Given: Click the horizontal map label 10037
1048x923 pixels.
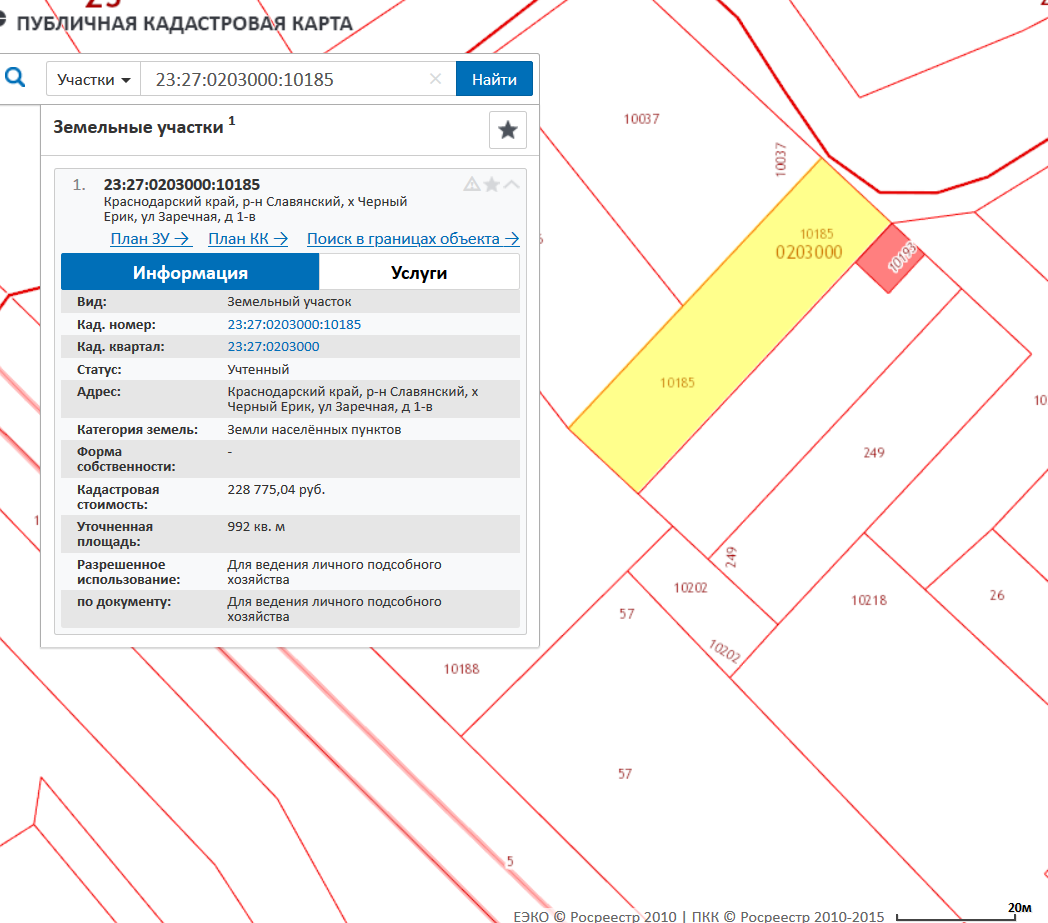Looking at the screenshot, I should click(x=642, y=119).
